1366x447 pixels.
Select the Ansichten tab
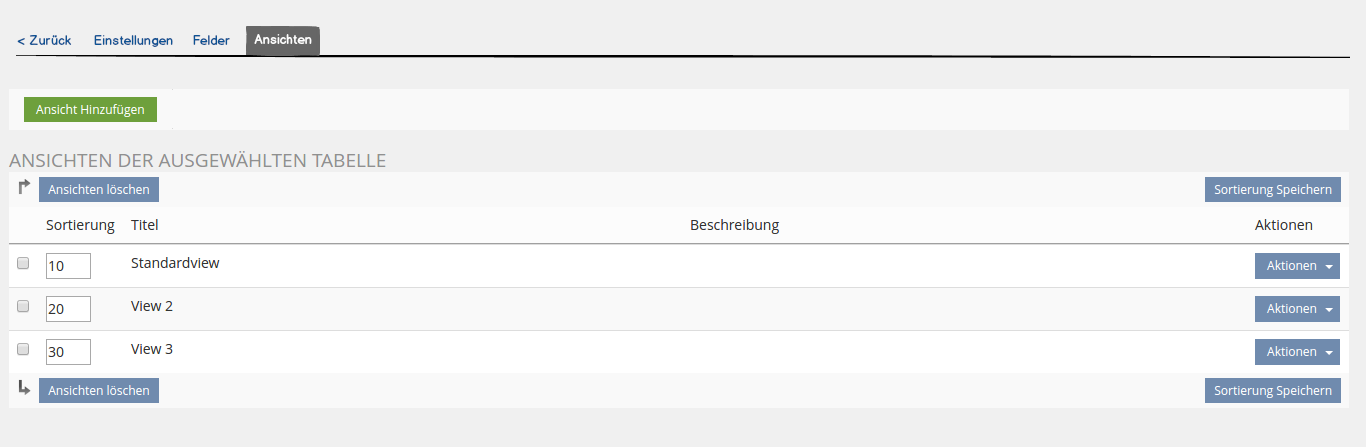pos(283,40)
